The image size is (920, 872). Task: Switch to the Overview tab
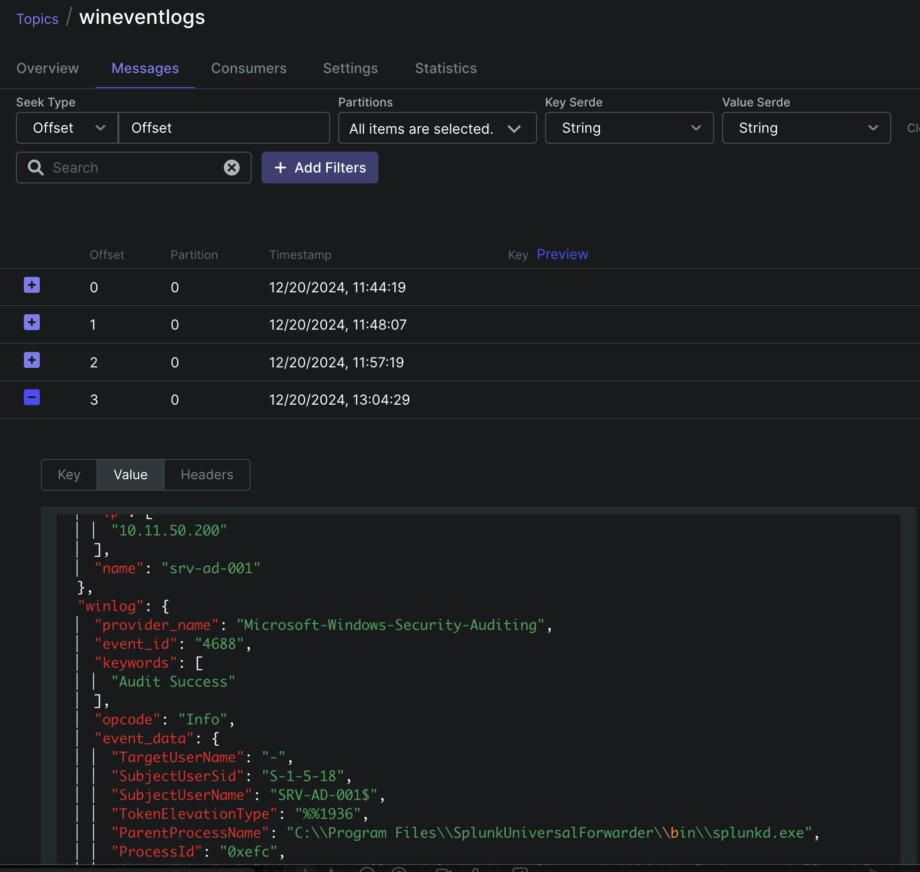pyautogui.click(x=47, y=68)
